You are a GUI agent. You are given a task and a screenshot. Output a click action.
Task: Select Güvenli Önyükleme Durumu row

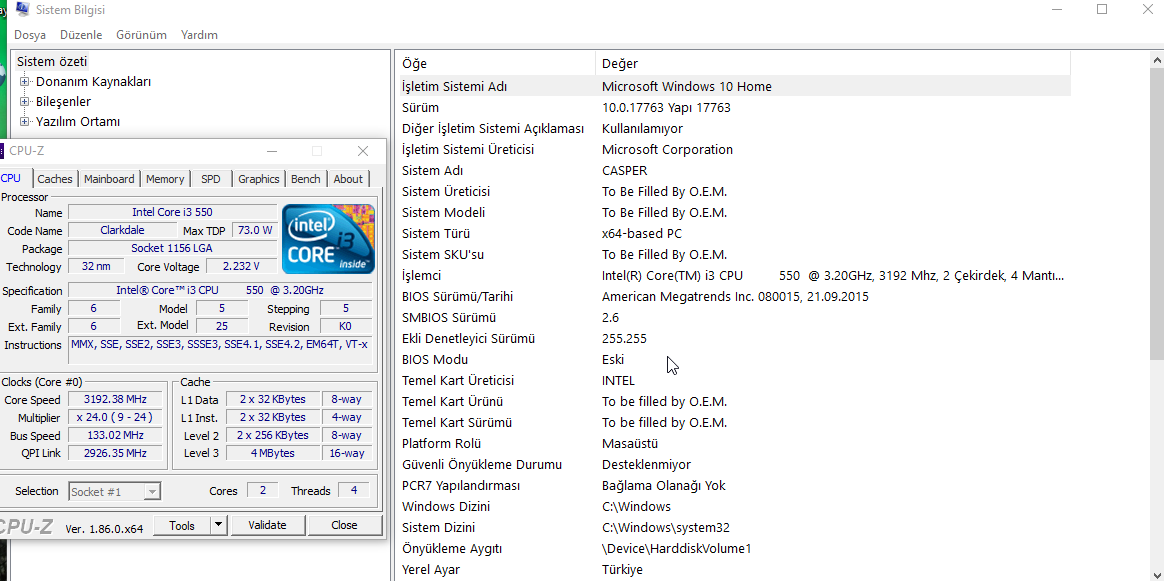coord(735,465)
